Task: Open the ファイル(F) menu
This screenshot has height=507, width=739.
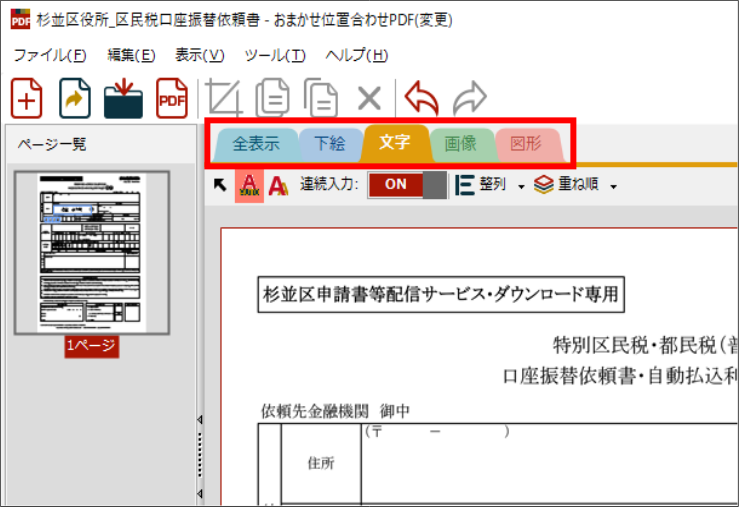Action: pyautogui.click(x=50, y=55)
